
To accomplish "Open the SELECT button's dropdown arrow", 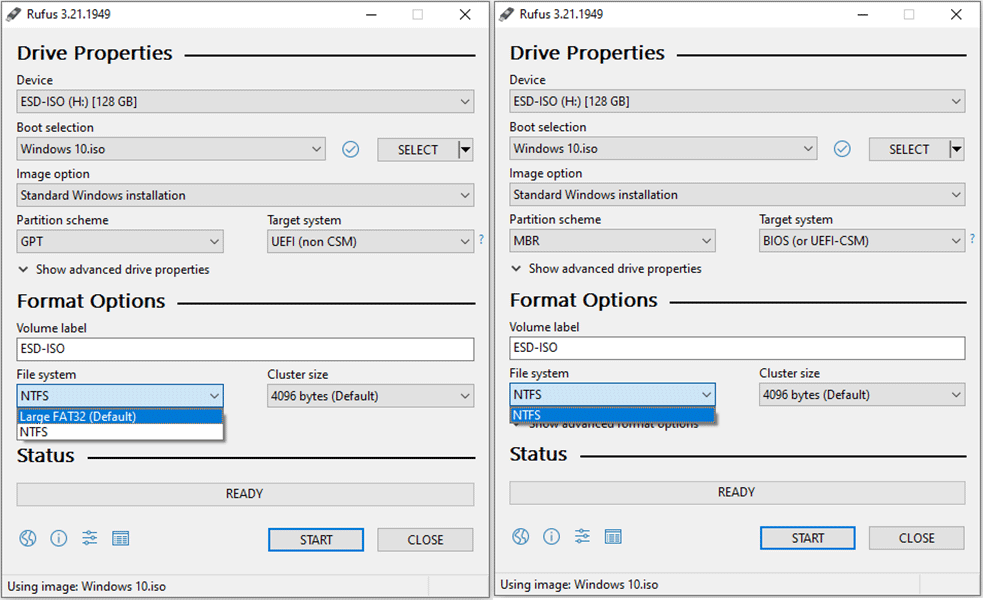I will coord(466,148).
